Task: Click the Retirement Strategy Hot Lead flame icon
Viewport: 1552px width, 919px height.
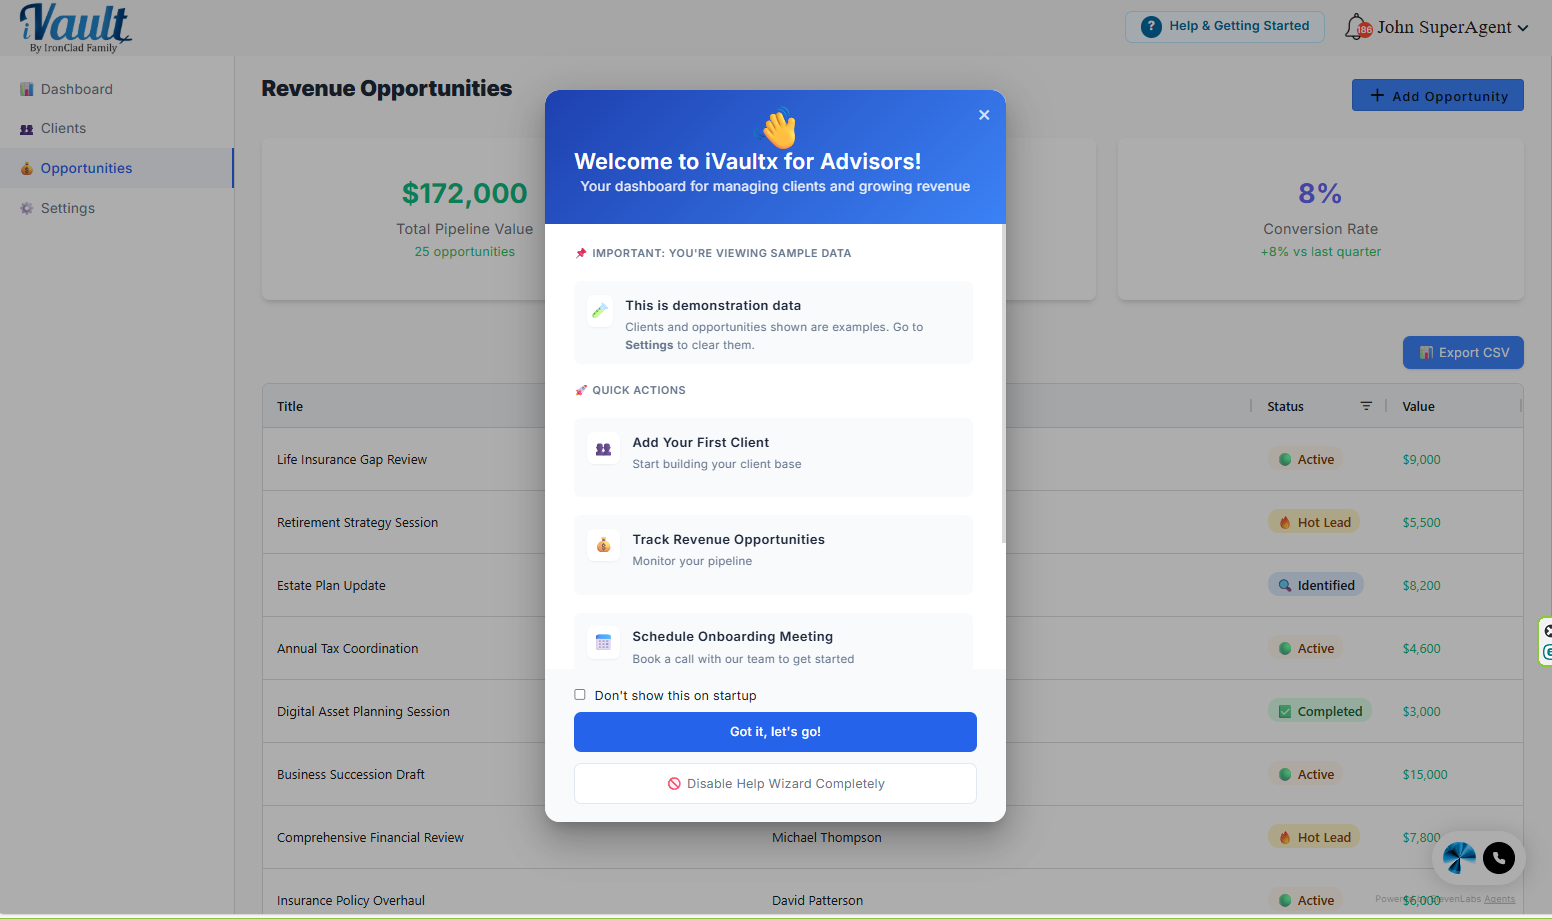Action: click(x=1285, y=522)
